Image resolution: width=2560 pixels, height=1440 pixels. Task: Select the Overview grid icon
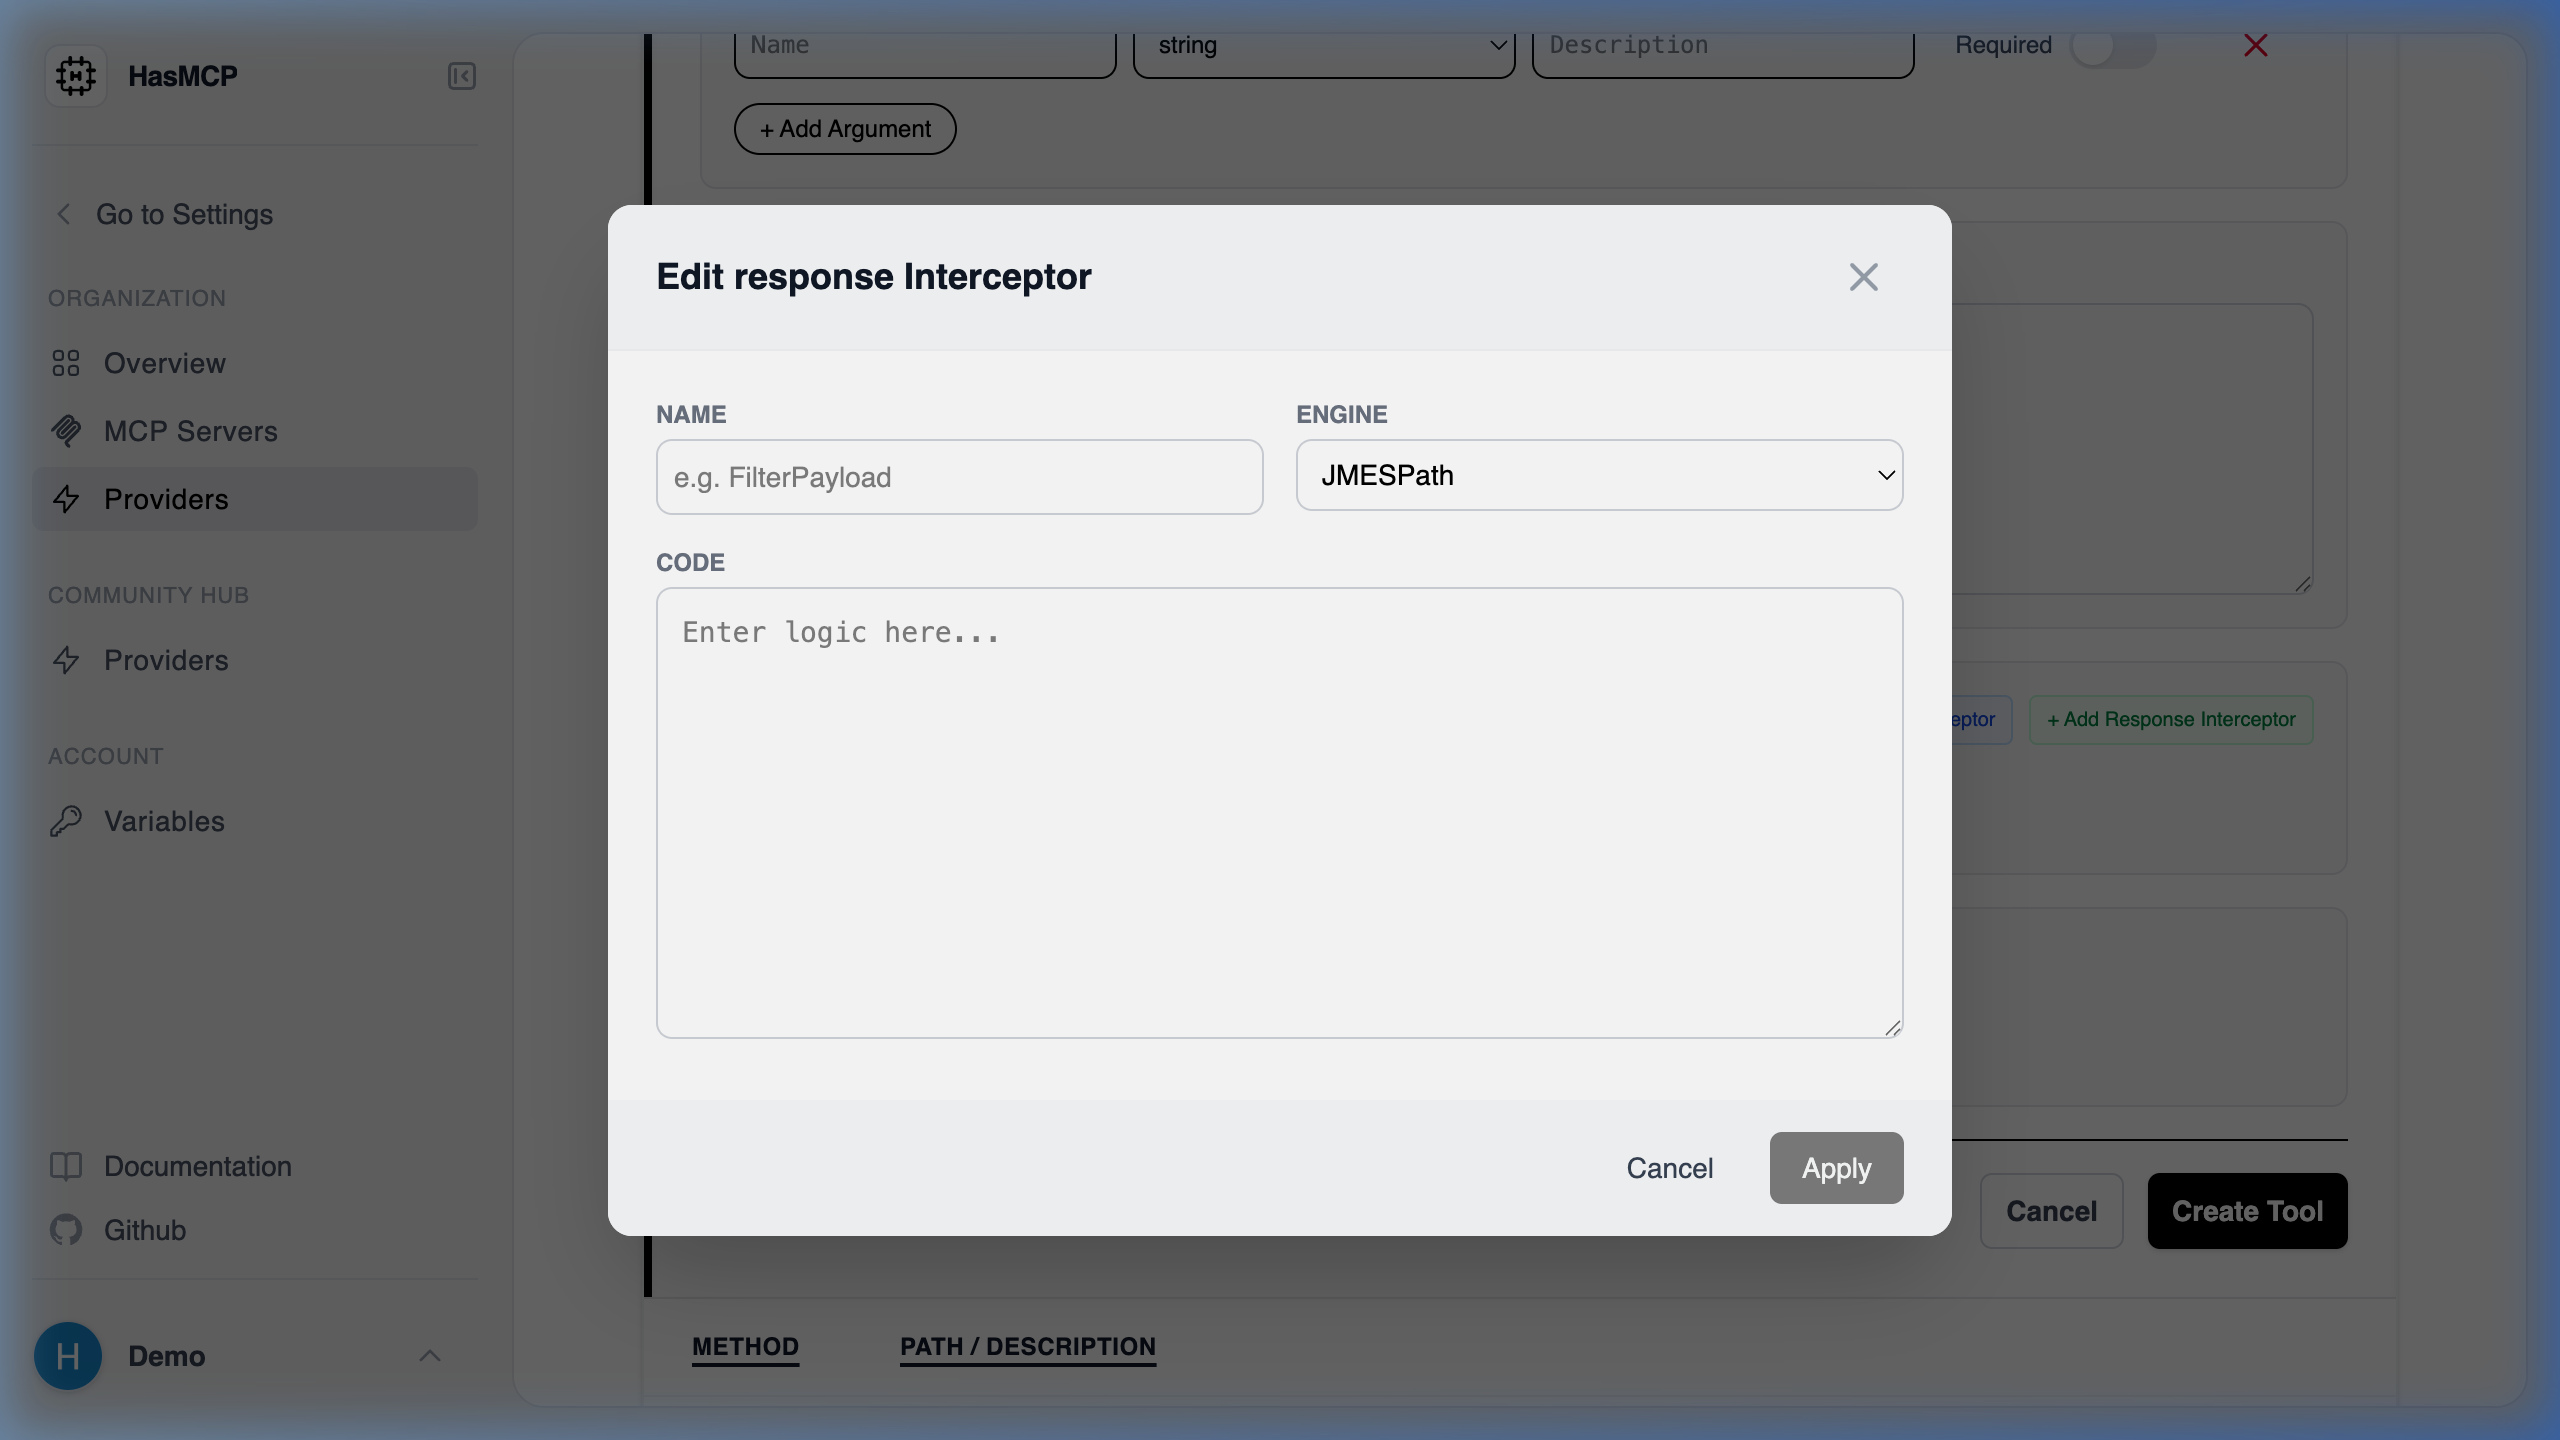coord(67,363)
